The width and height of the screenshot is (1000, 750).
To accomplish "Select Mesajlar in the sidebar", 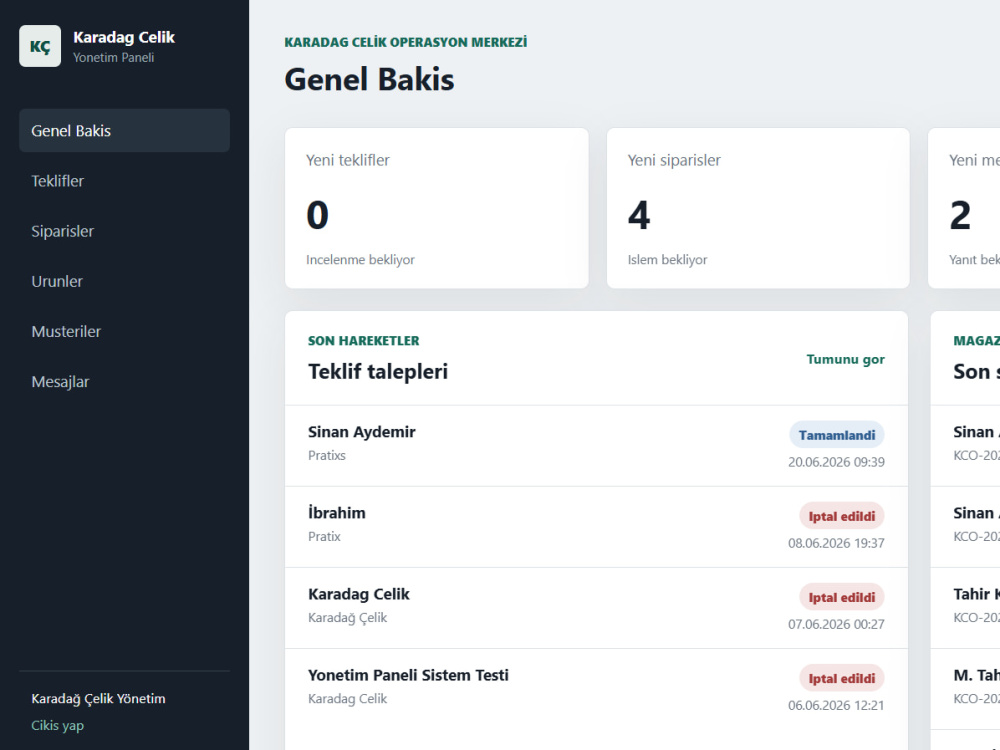I will tap(124, 382).
